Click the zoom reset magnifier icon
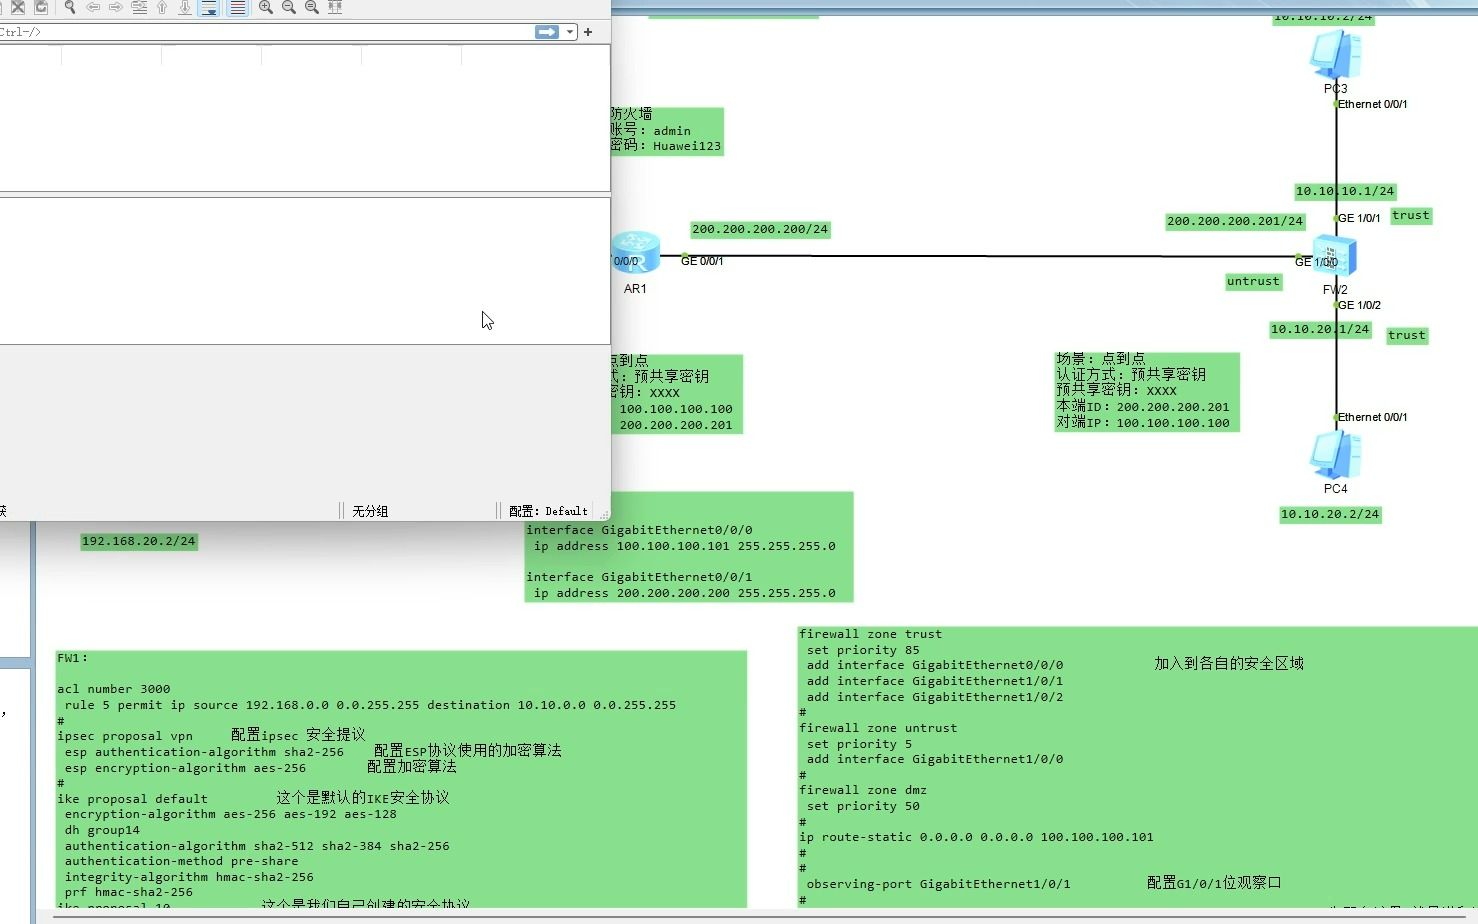1478x924 pixels. point(312,8)
